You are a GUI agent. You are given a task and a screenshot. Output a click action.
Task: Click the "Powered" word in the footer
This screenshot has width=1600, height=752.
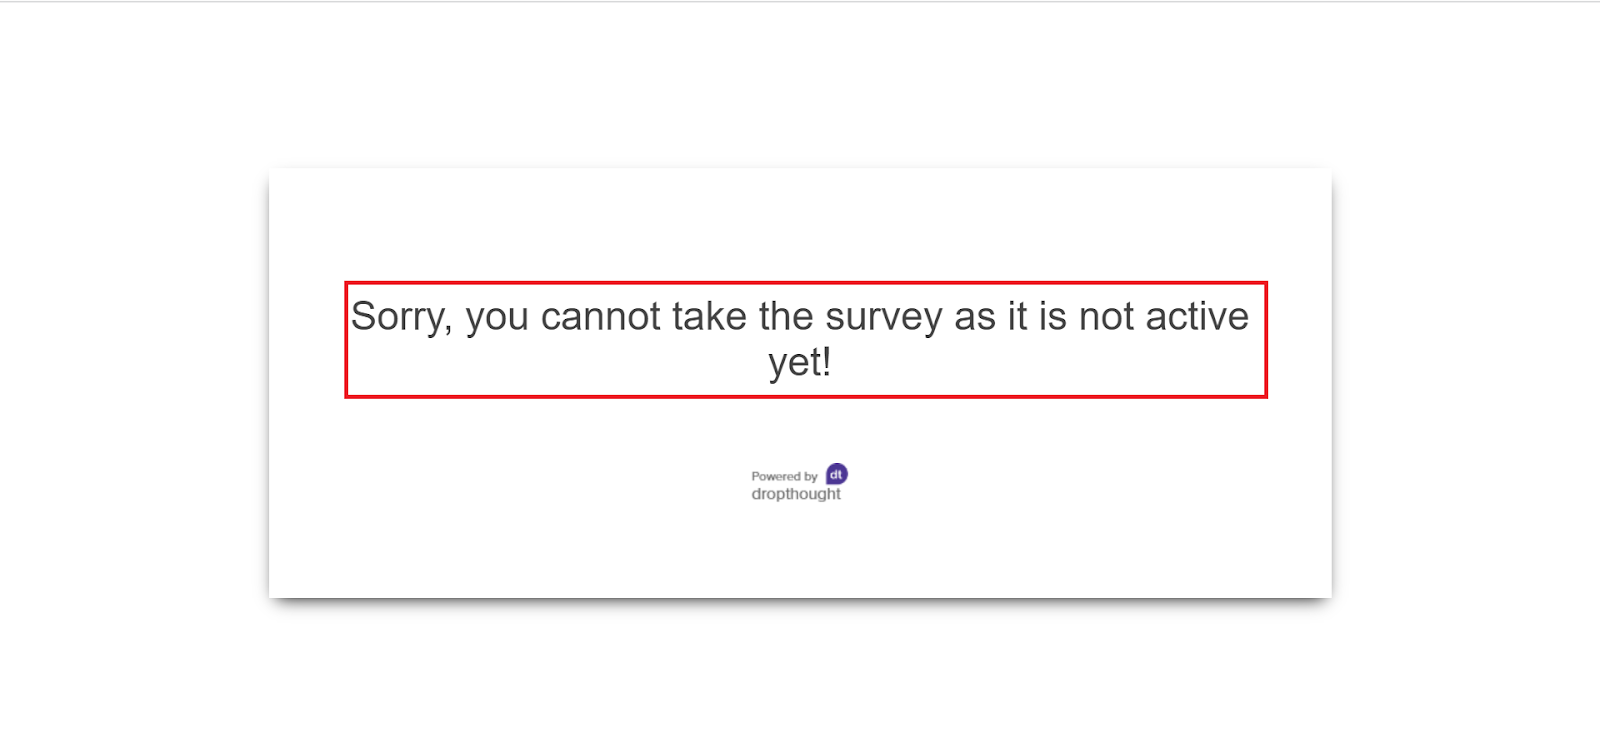[x=776, y=477]
